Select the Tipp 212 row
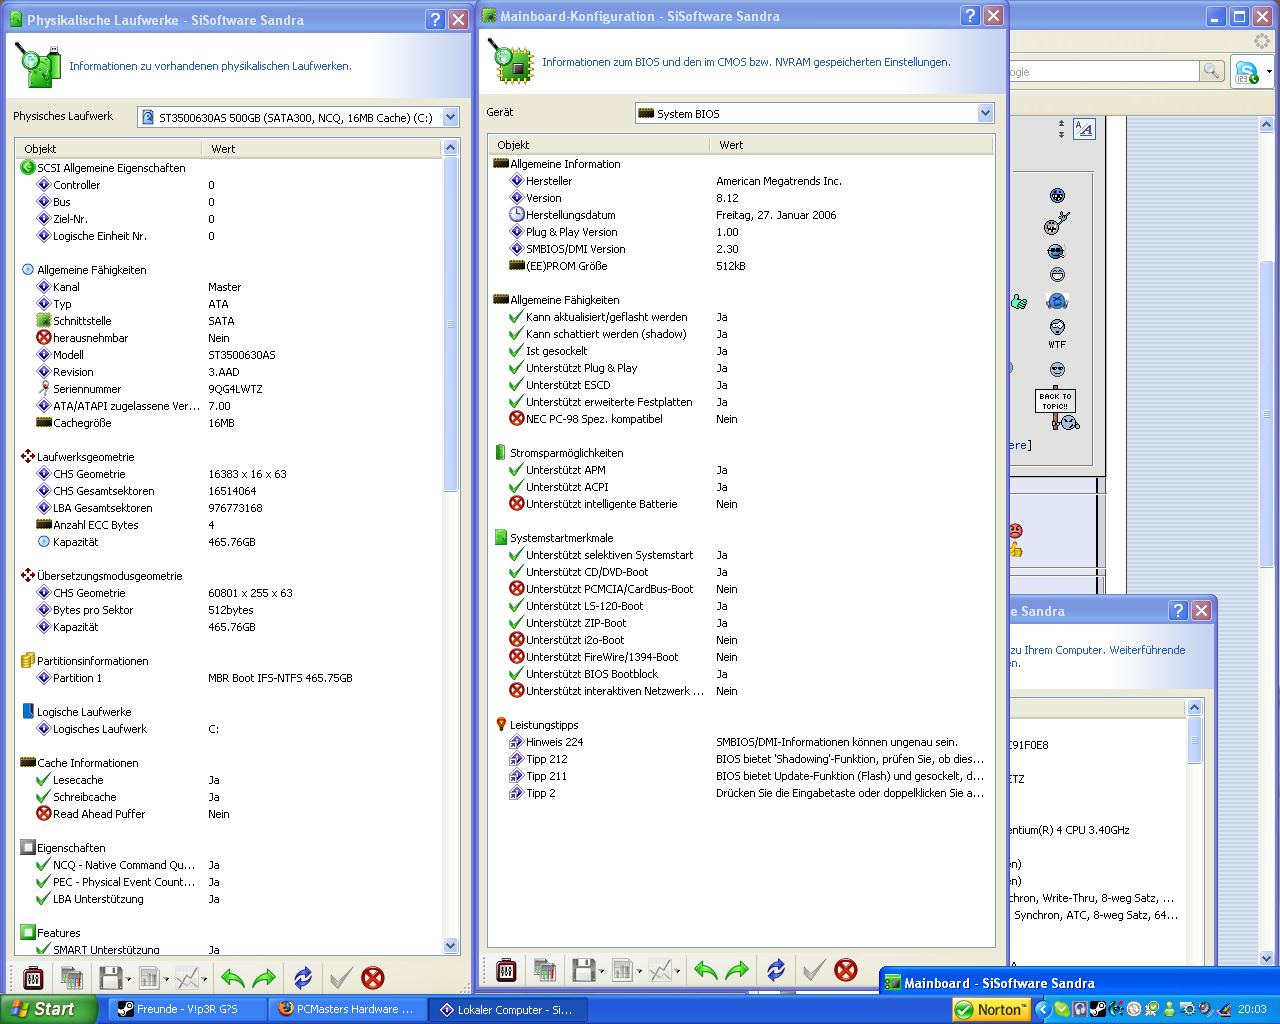Image resolution: width=1280 pixels, height=1024 pixels. pyautogui.click(x=741, y=759)
